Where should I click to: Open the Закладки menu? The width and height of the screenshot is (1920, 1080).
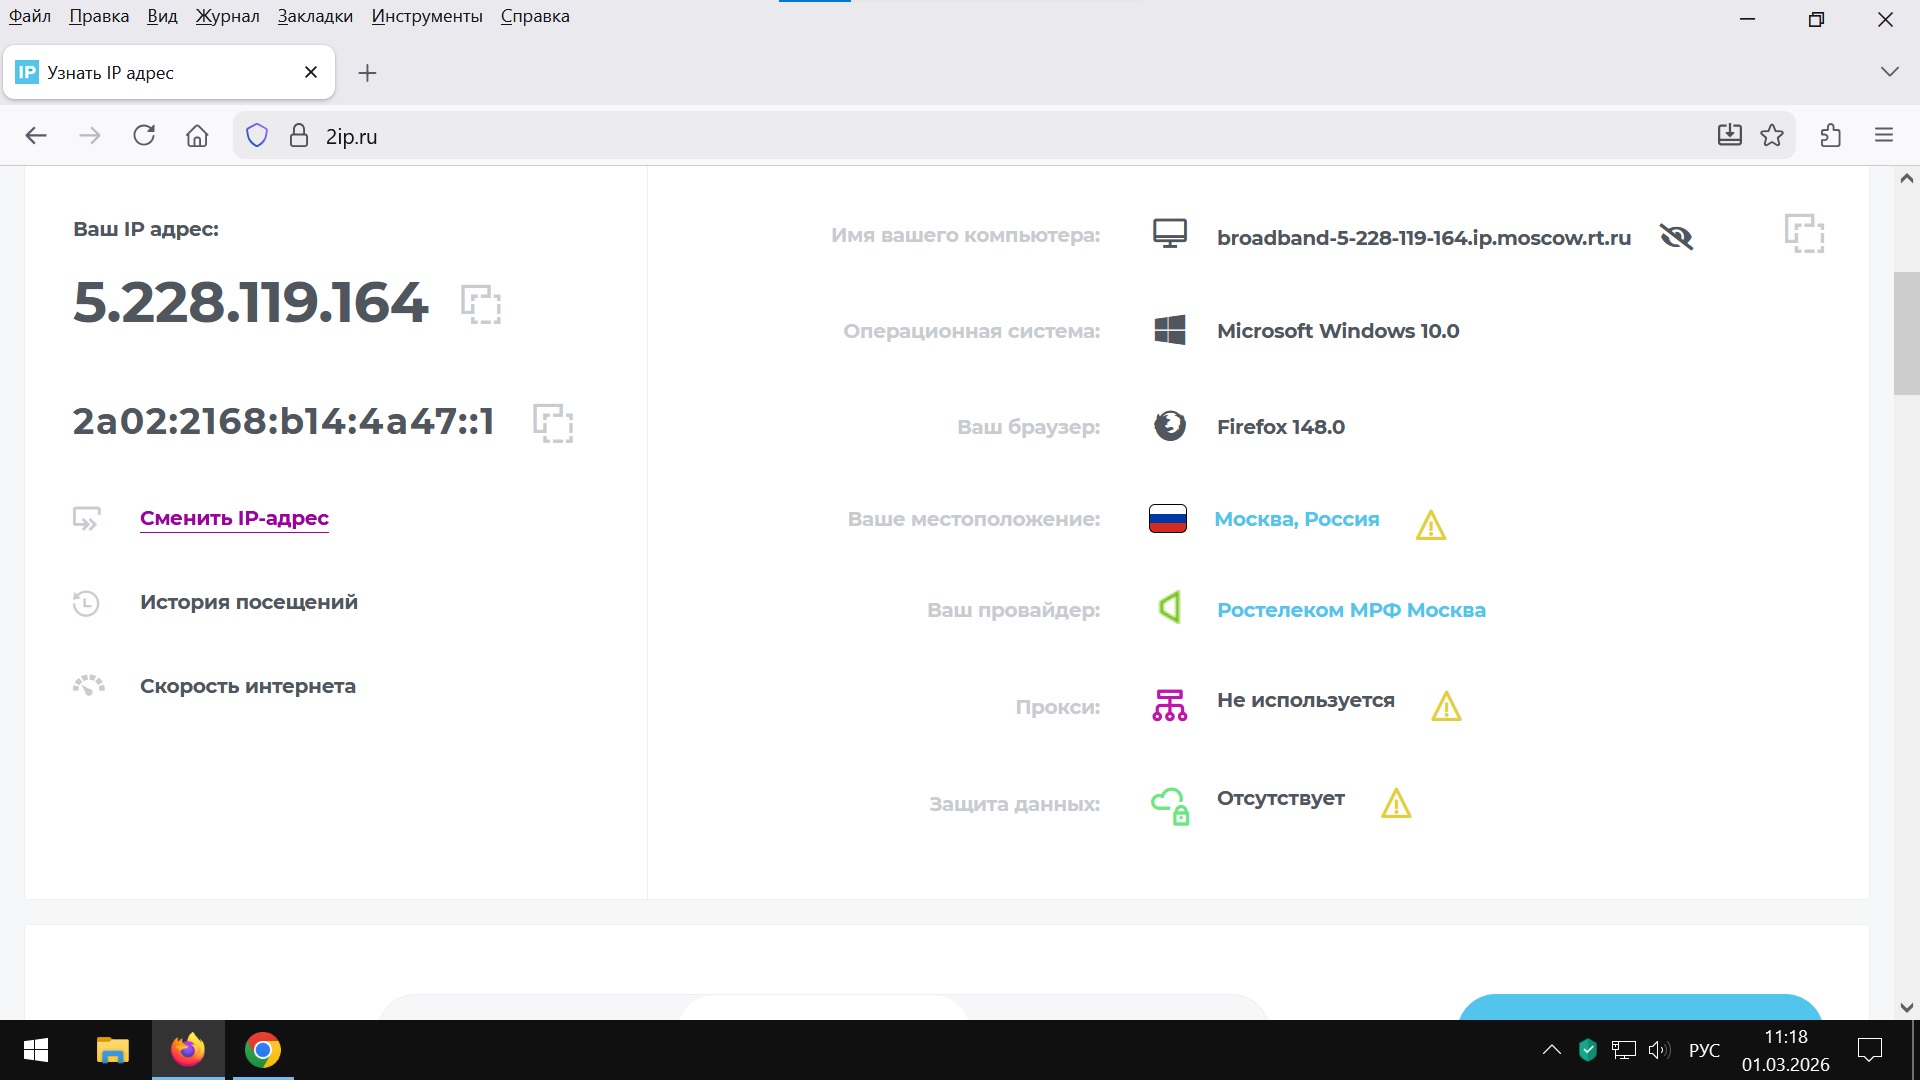(315, 16)
